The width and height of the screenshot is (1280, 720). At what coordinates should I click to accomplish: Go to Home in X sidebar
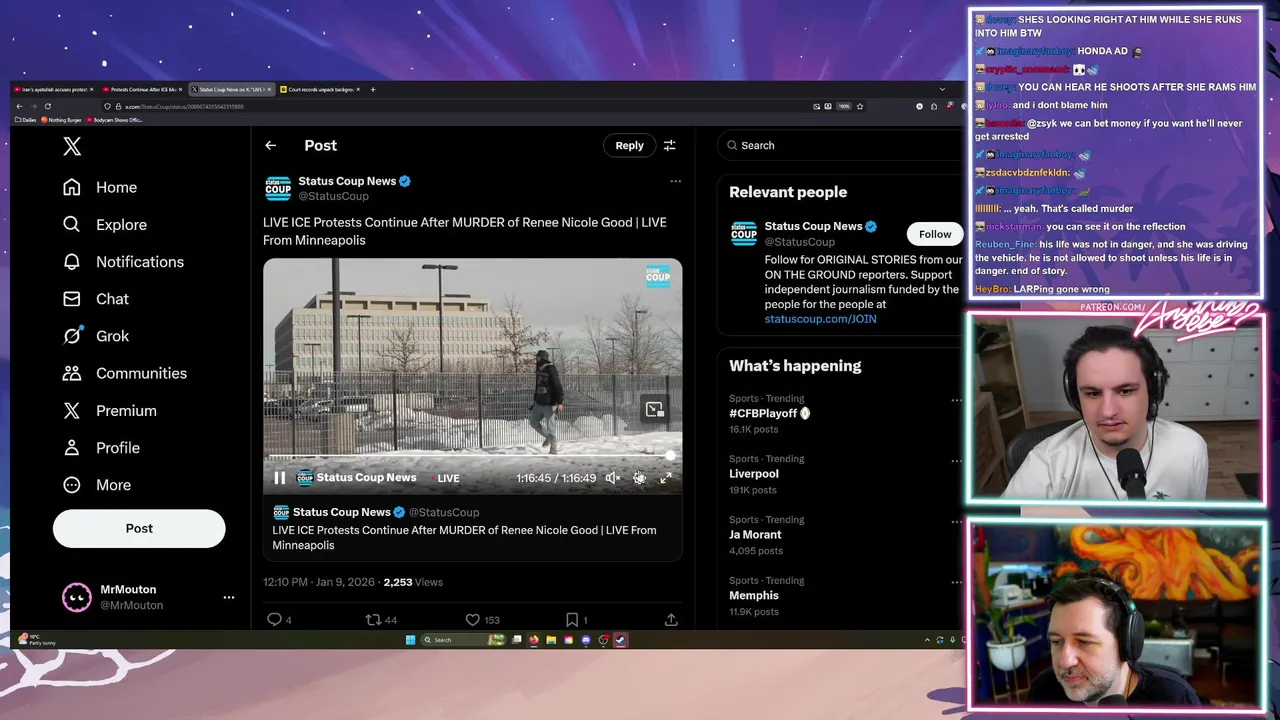[x=99, y=188]
